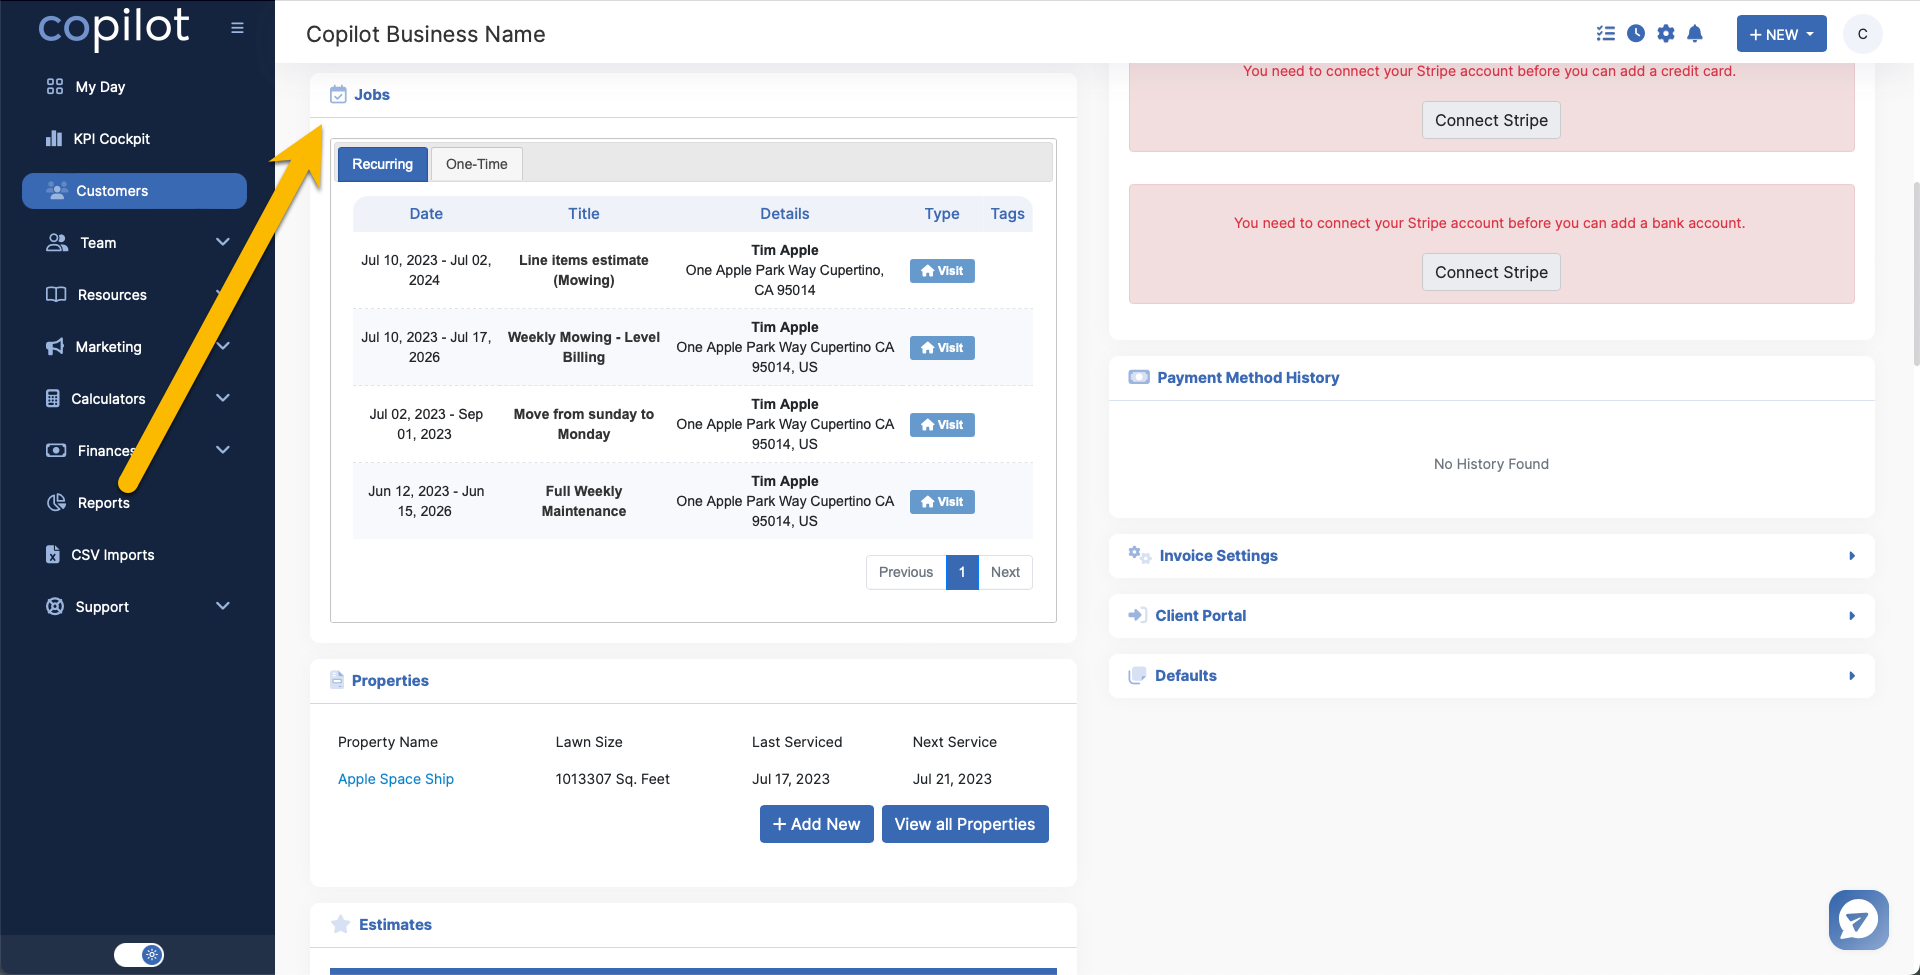
Task: Expand the Marketing submenu chevron
Action: [x=223, y=346]
